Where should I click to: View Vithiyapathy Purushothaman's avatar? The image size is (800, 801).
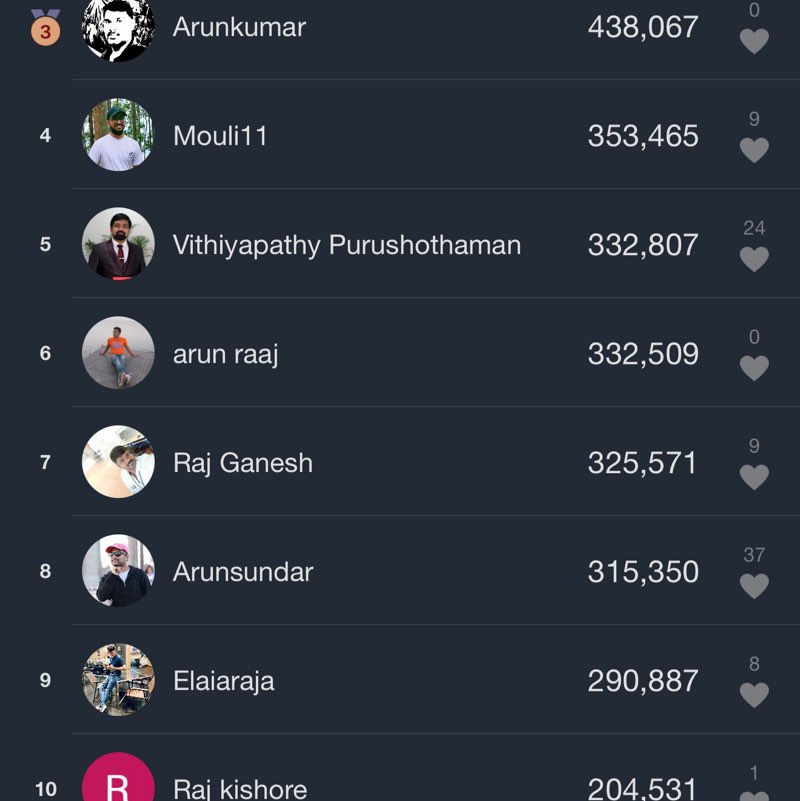(x=118, y=244)
